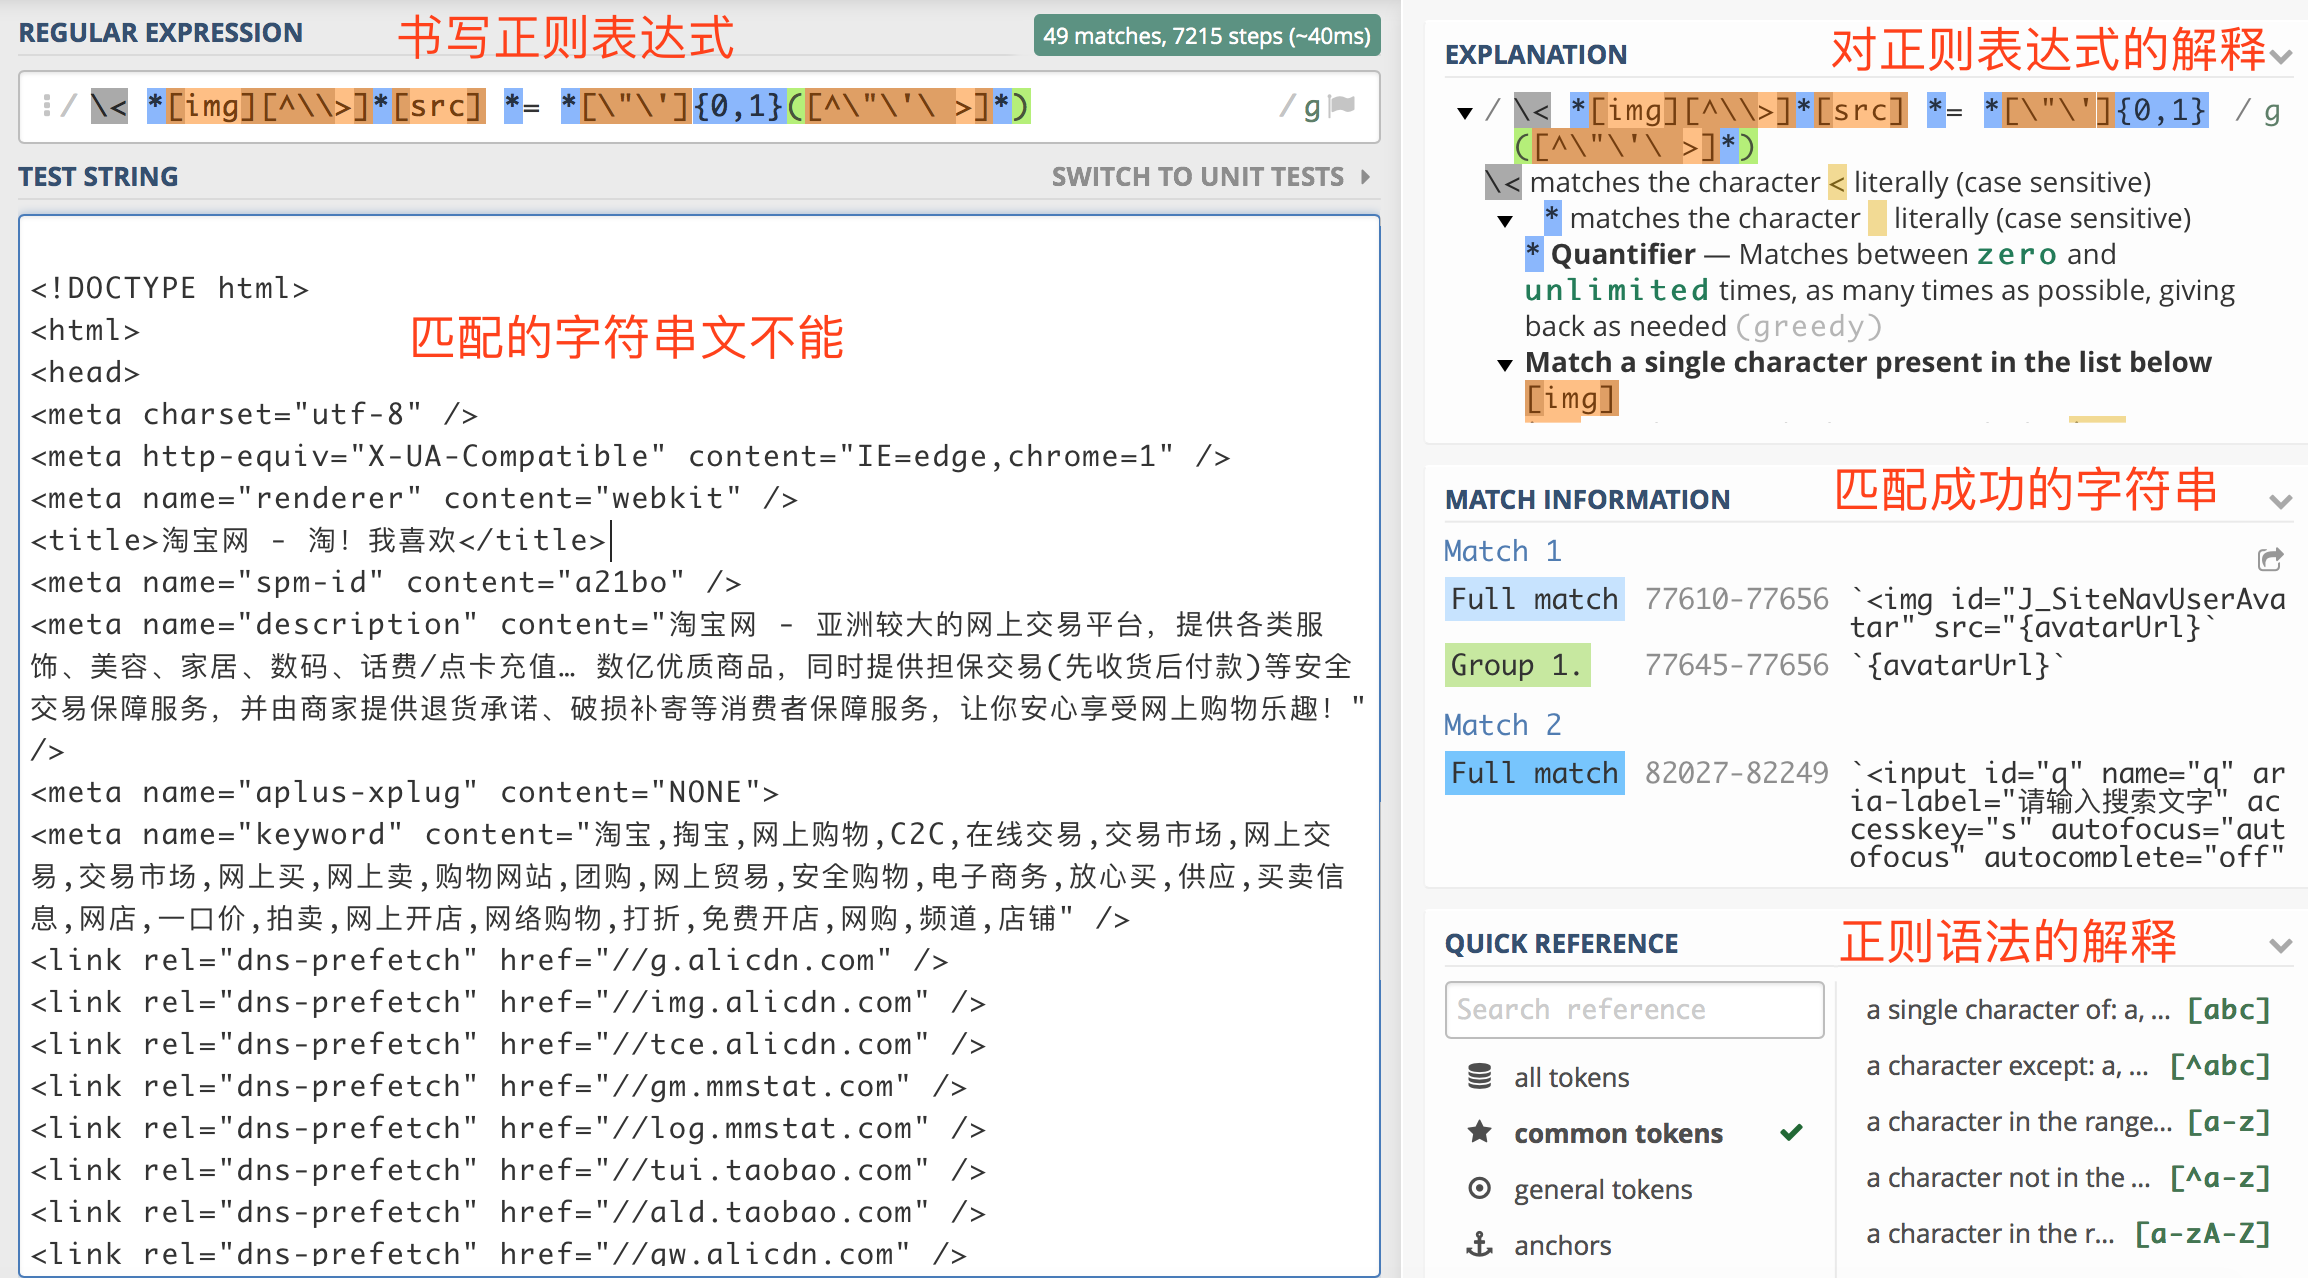Viewport: 2308px width, 1278px height.
Task: Collapse the Match Information panel chevron
Action: [x=2280, y=501]
